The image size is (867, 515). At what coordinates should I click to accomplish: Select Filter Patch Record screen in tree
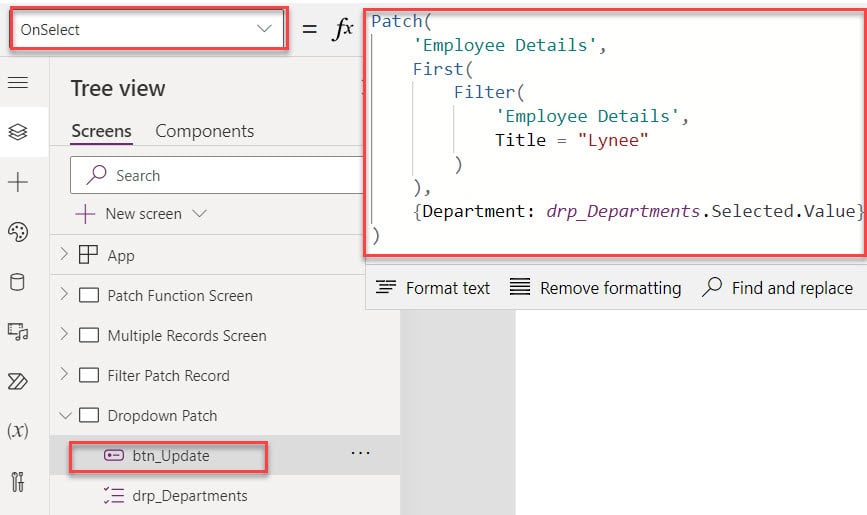(169, 375)
